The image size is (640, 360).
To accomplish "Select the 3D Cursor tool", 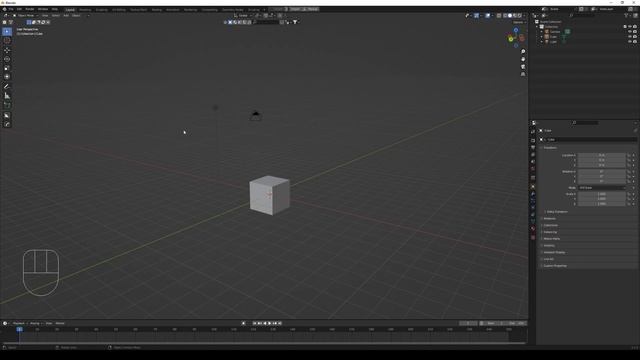I will pos(7,40).
